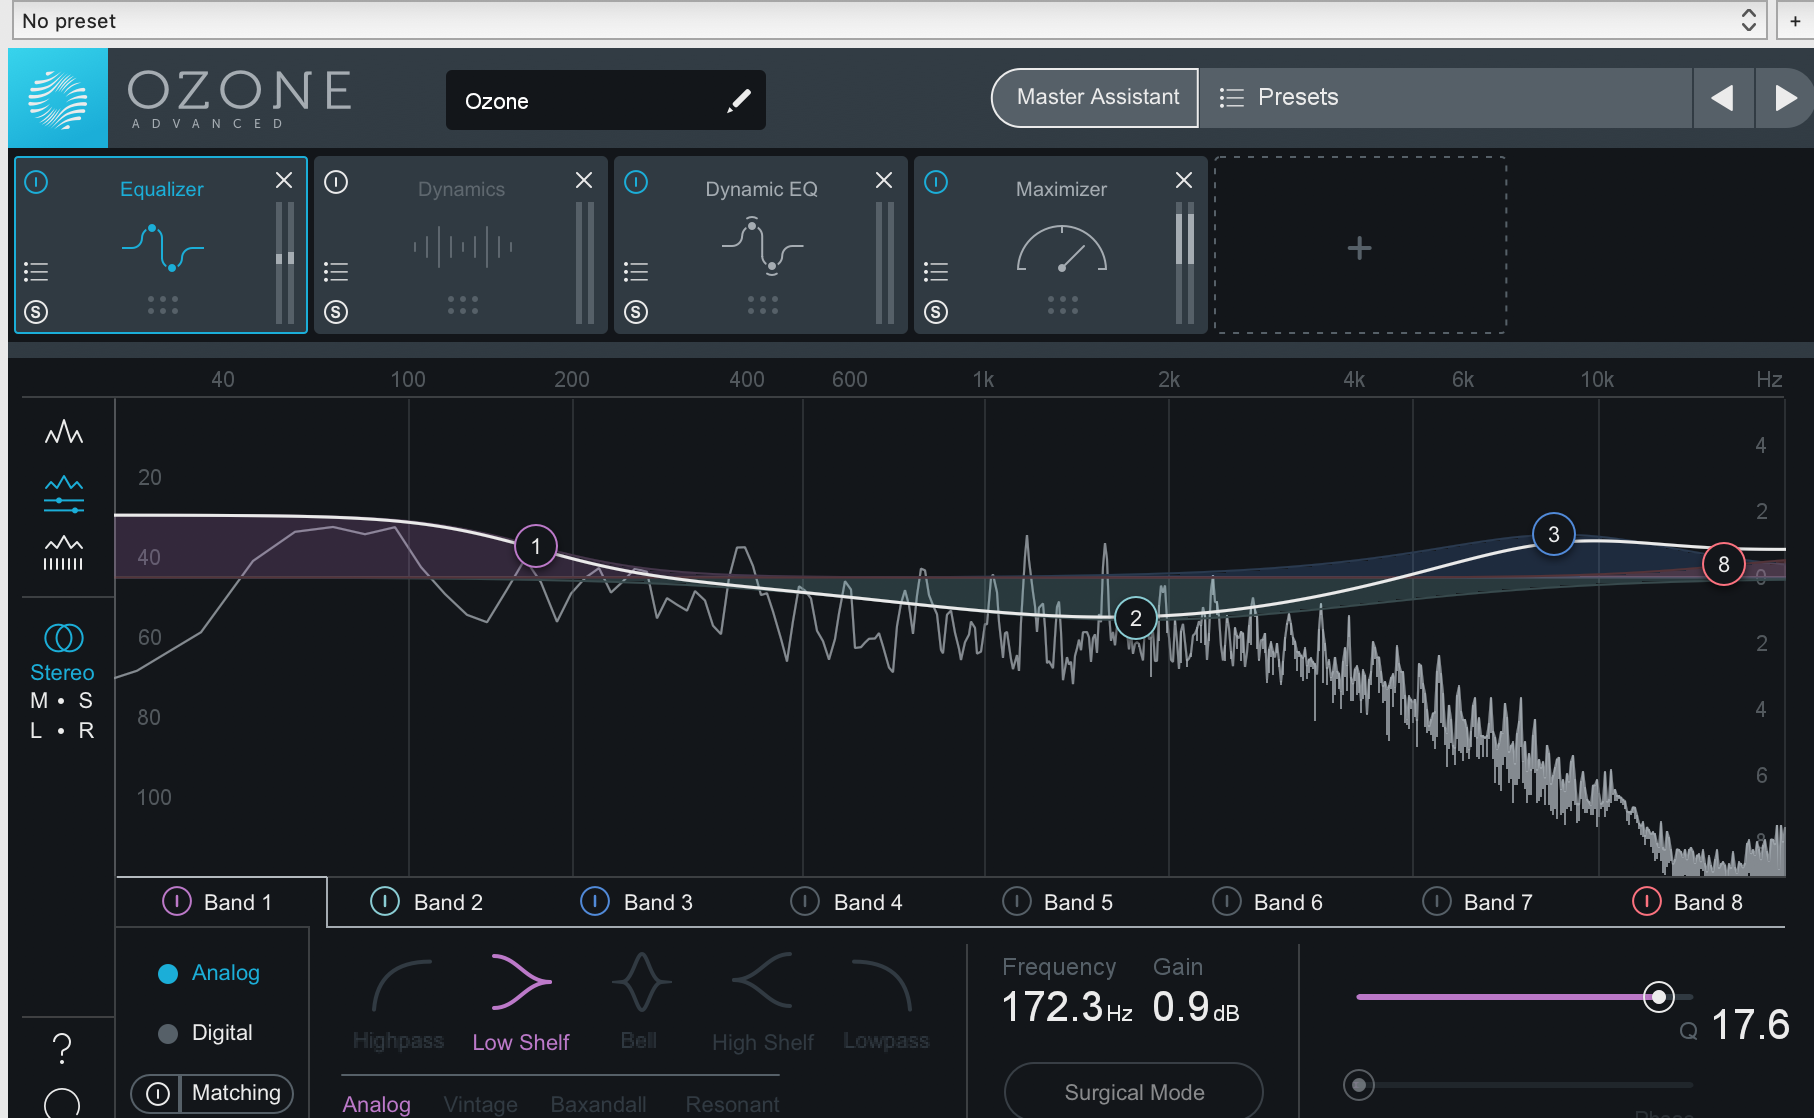Choose the Bell filter shape icon
Screen dimensions: 1814x1118
point(640,982)
